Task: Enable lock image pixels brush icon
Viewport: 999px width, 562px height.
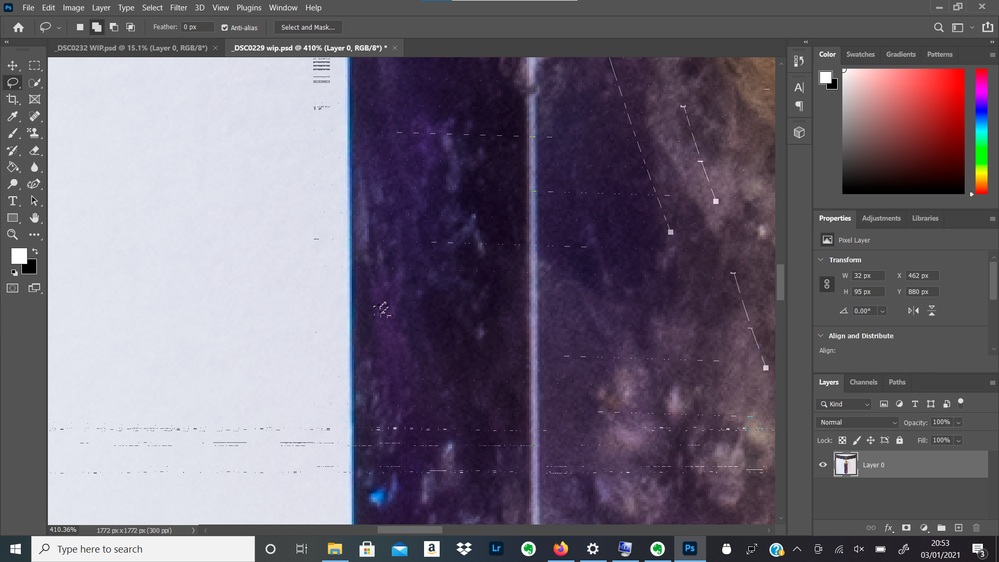Action: click(x=857, y=440)
